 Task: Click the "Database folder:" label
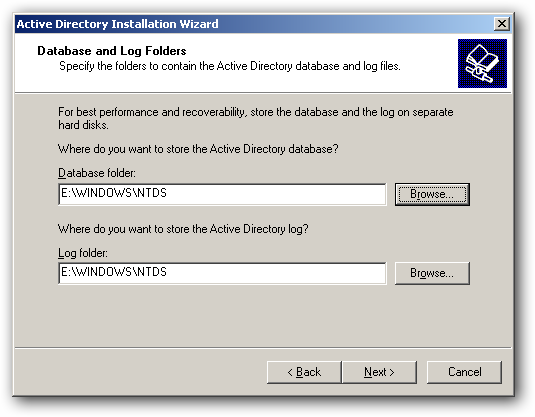[97, 173]
